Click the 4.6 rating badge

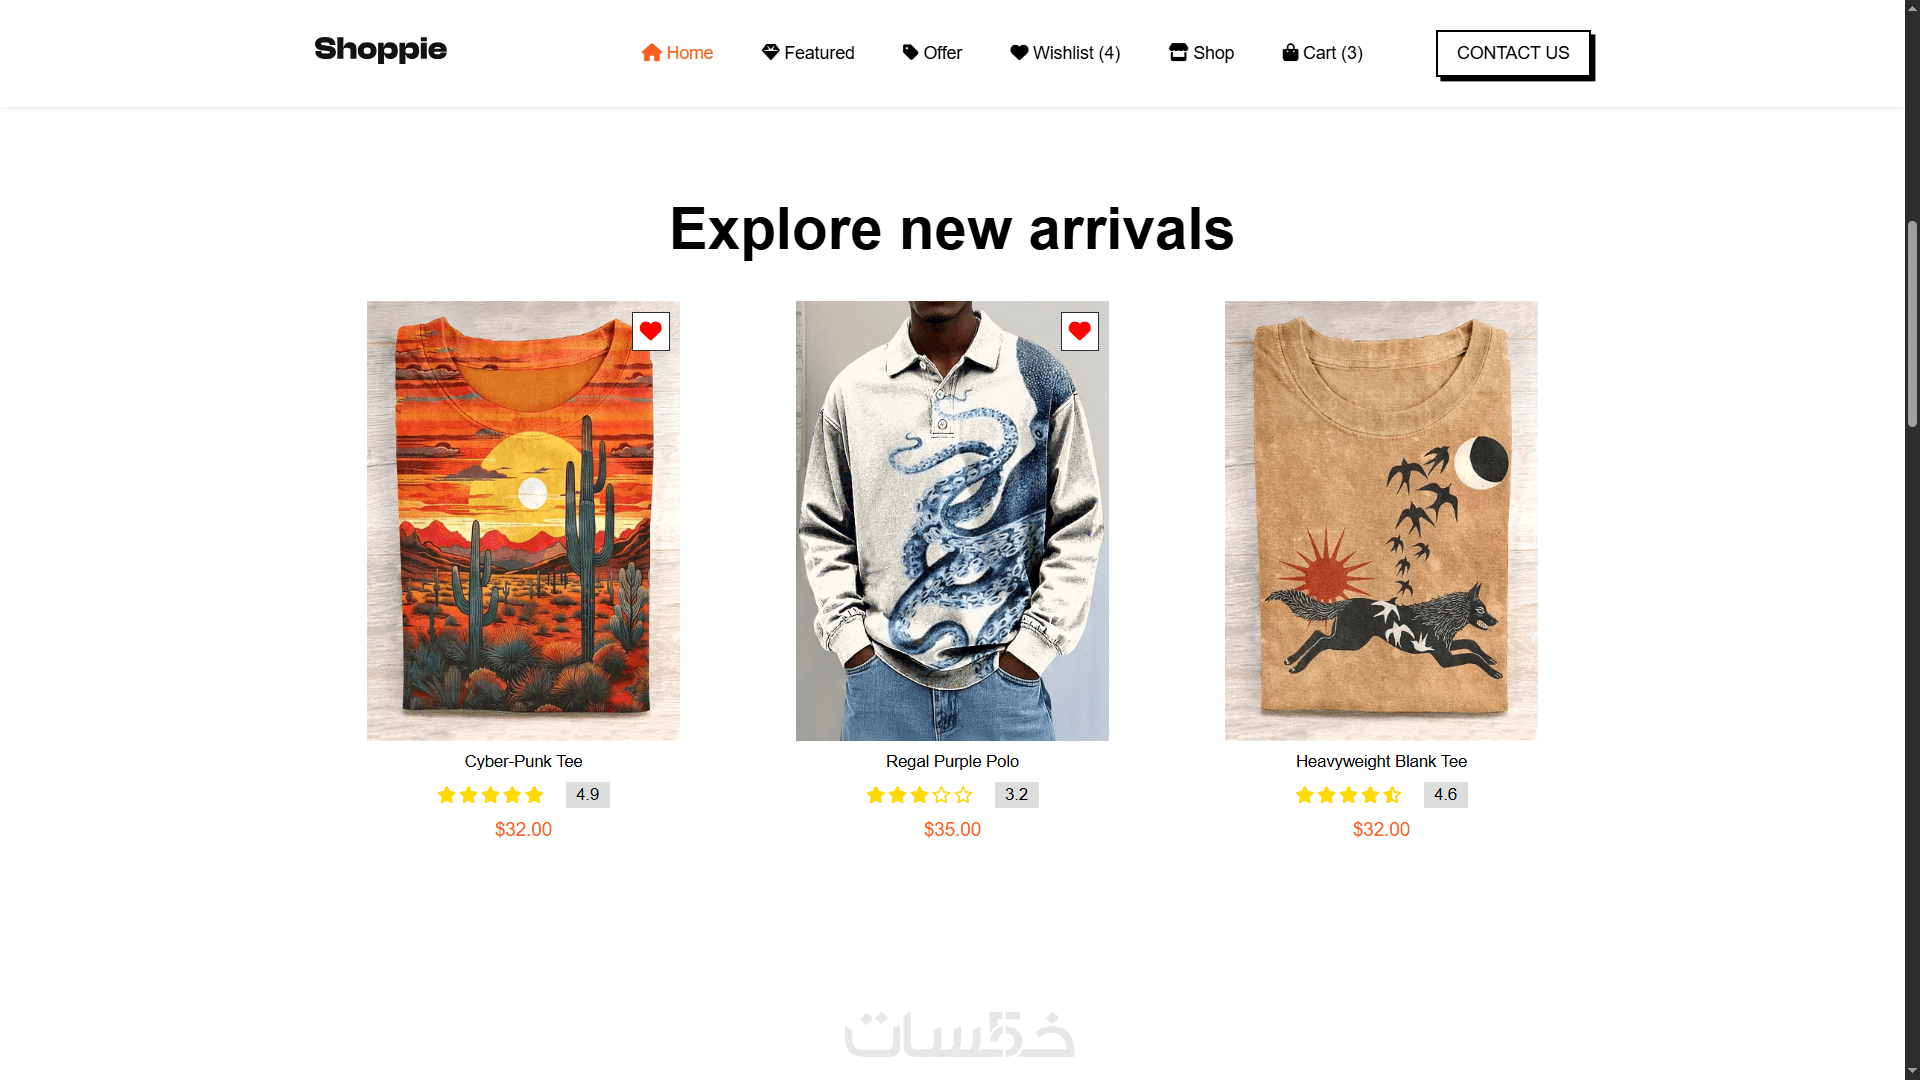tap(1445, 795)
